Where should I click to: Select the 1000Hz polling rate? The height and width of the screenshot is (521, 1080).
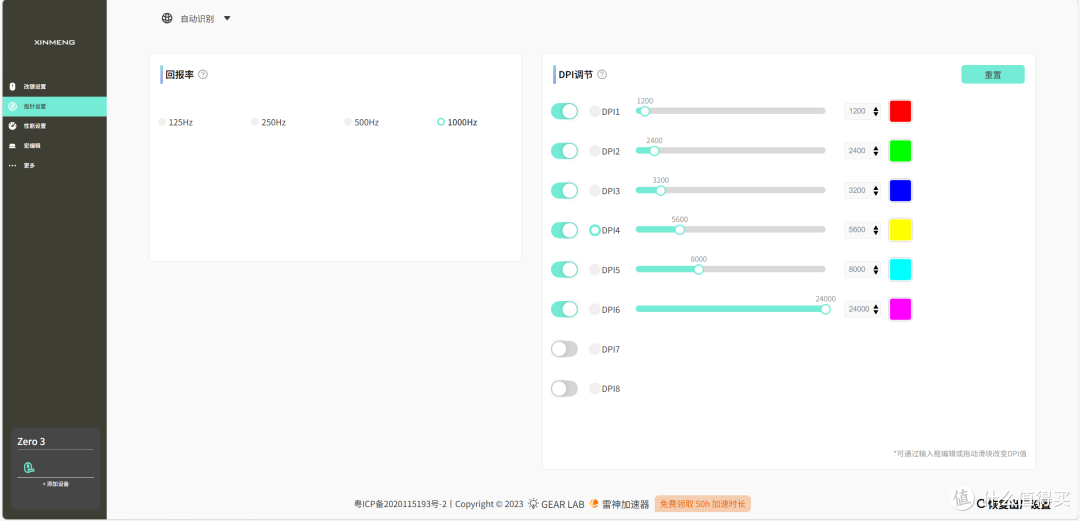[x=457, y=122]
